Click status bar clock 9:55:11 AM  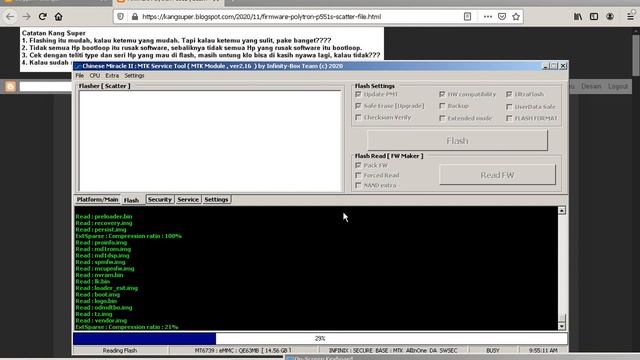(543, 350)
